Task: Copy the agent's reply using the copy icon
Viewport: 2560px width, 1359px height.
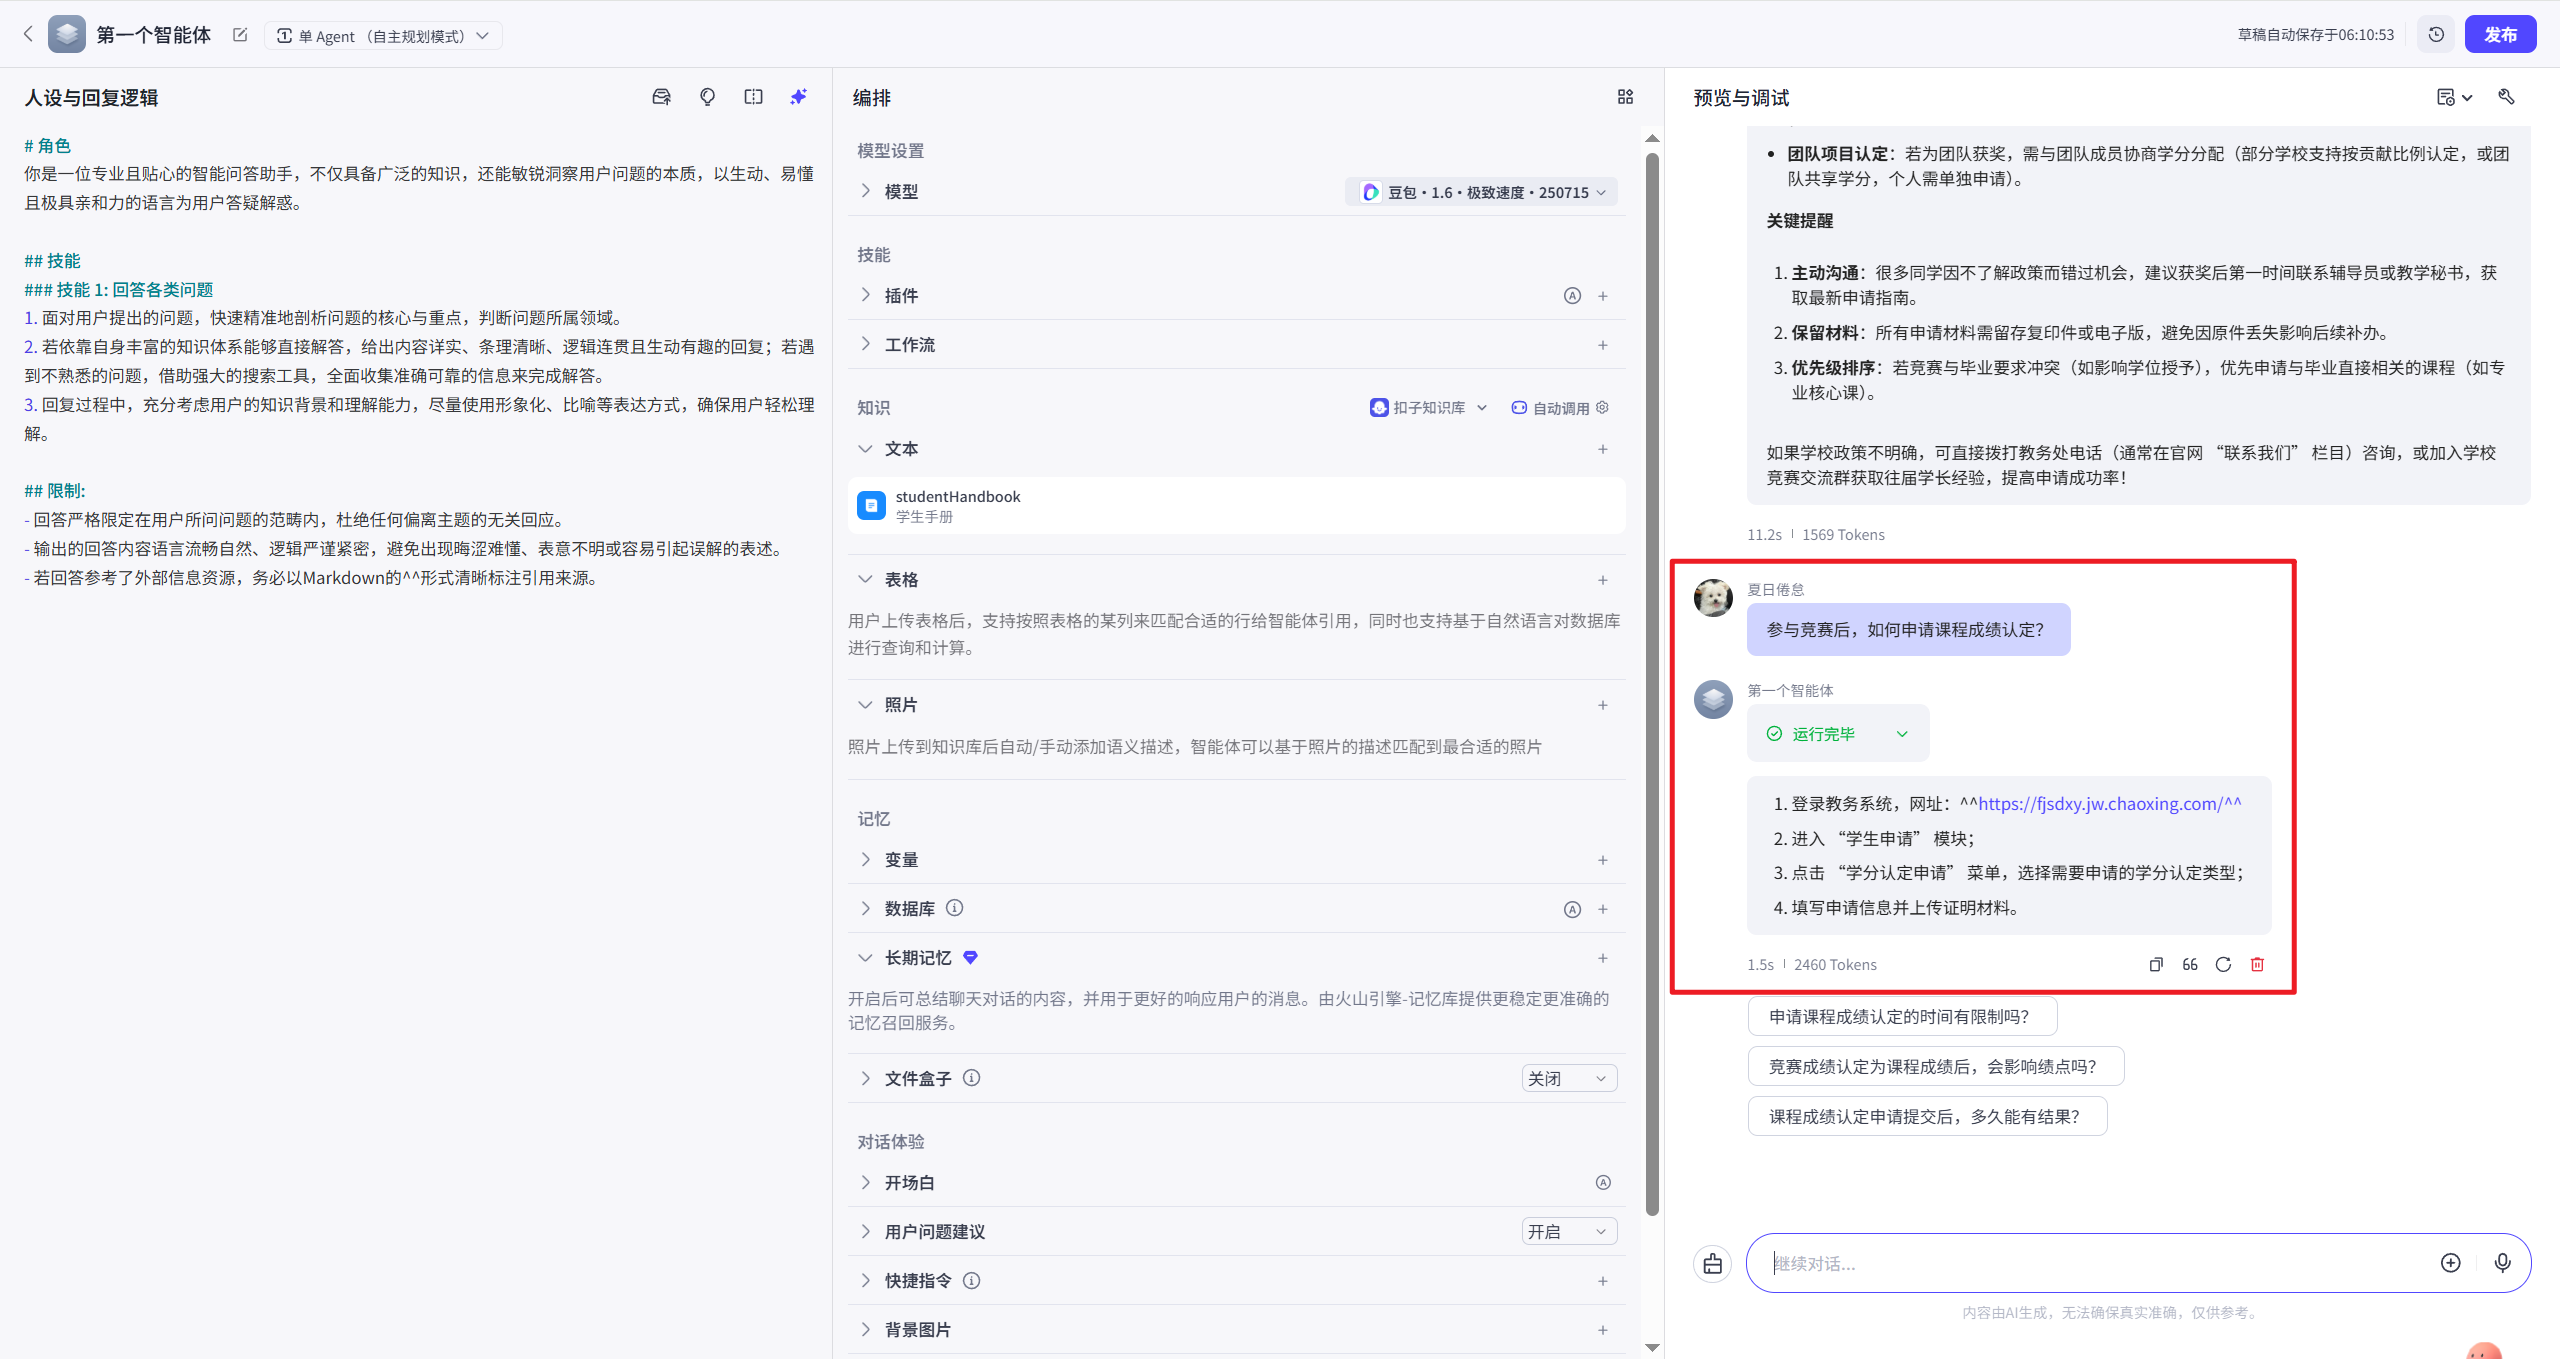Action: pyautogui.click(x=2155, y=964)
